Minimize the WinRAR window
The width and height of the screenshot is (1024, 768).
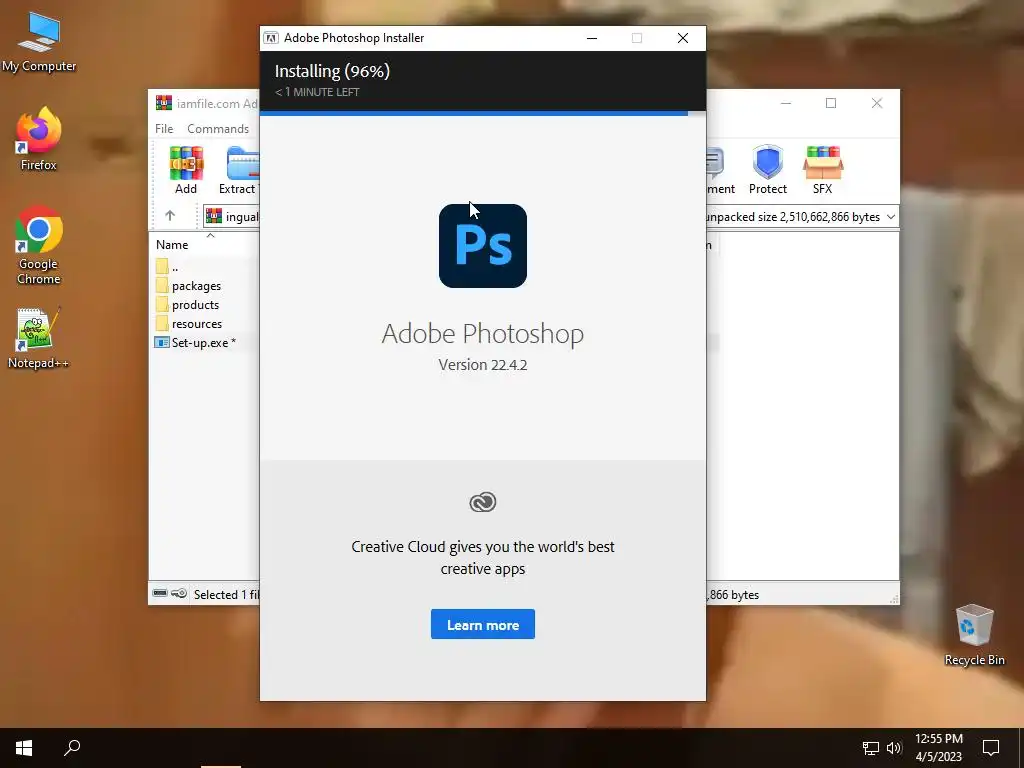786,103
